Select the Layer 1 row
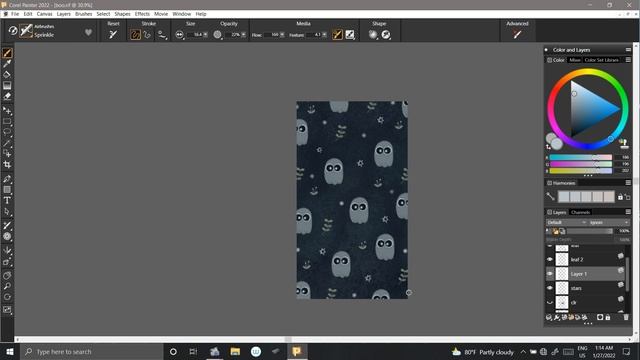640x360 pixels. pyautogui.click(x=585, y=274)
